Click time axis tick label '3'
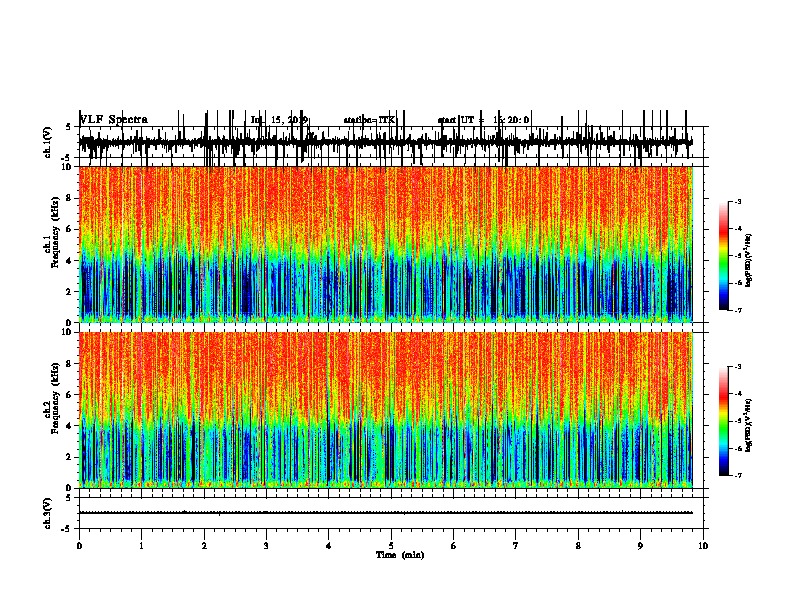 pos(266,546)
